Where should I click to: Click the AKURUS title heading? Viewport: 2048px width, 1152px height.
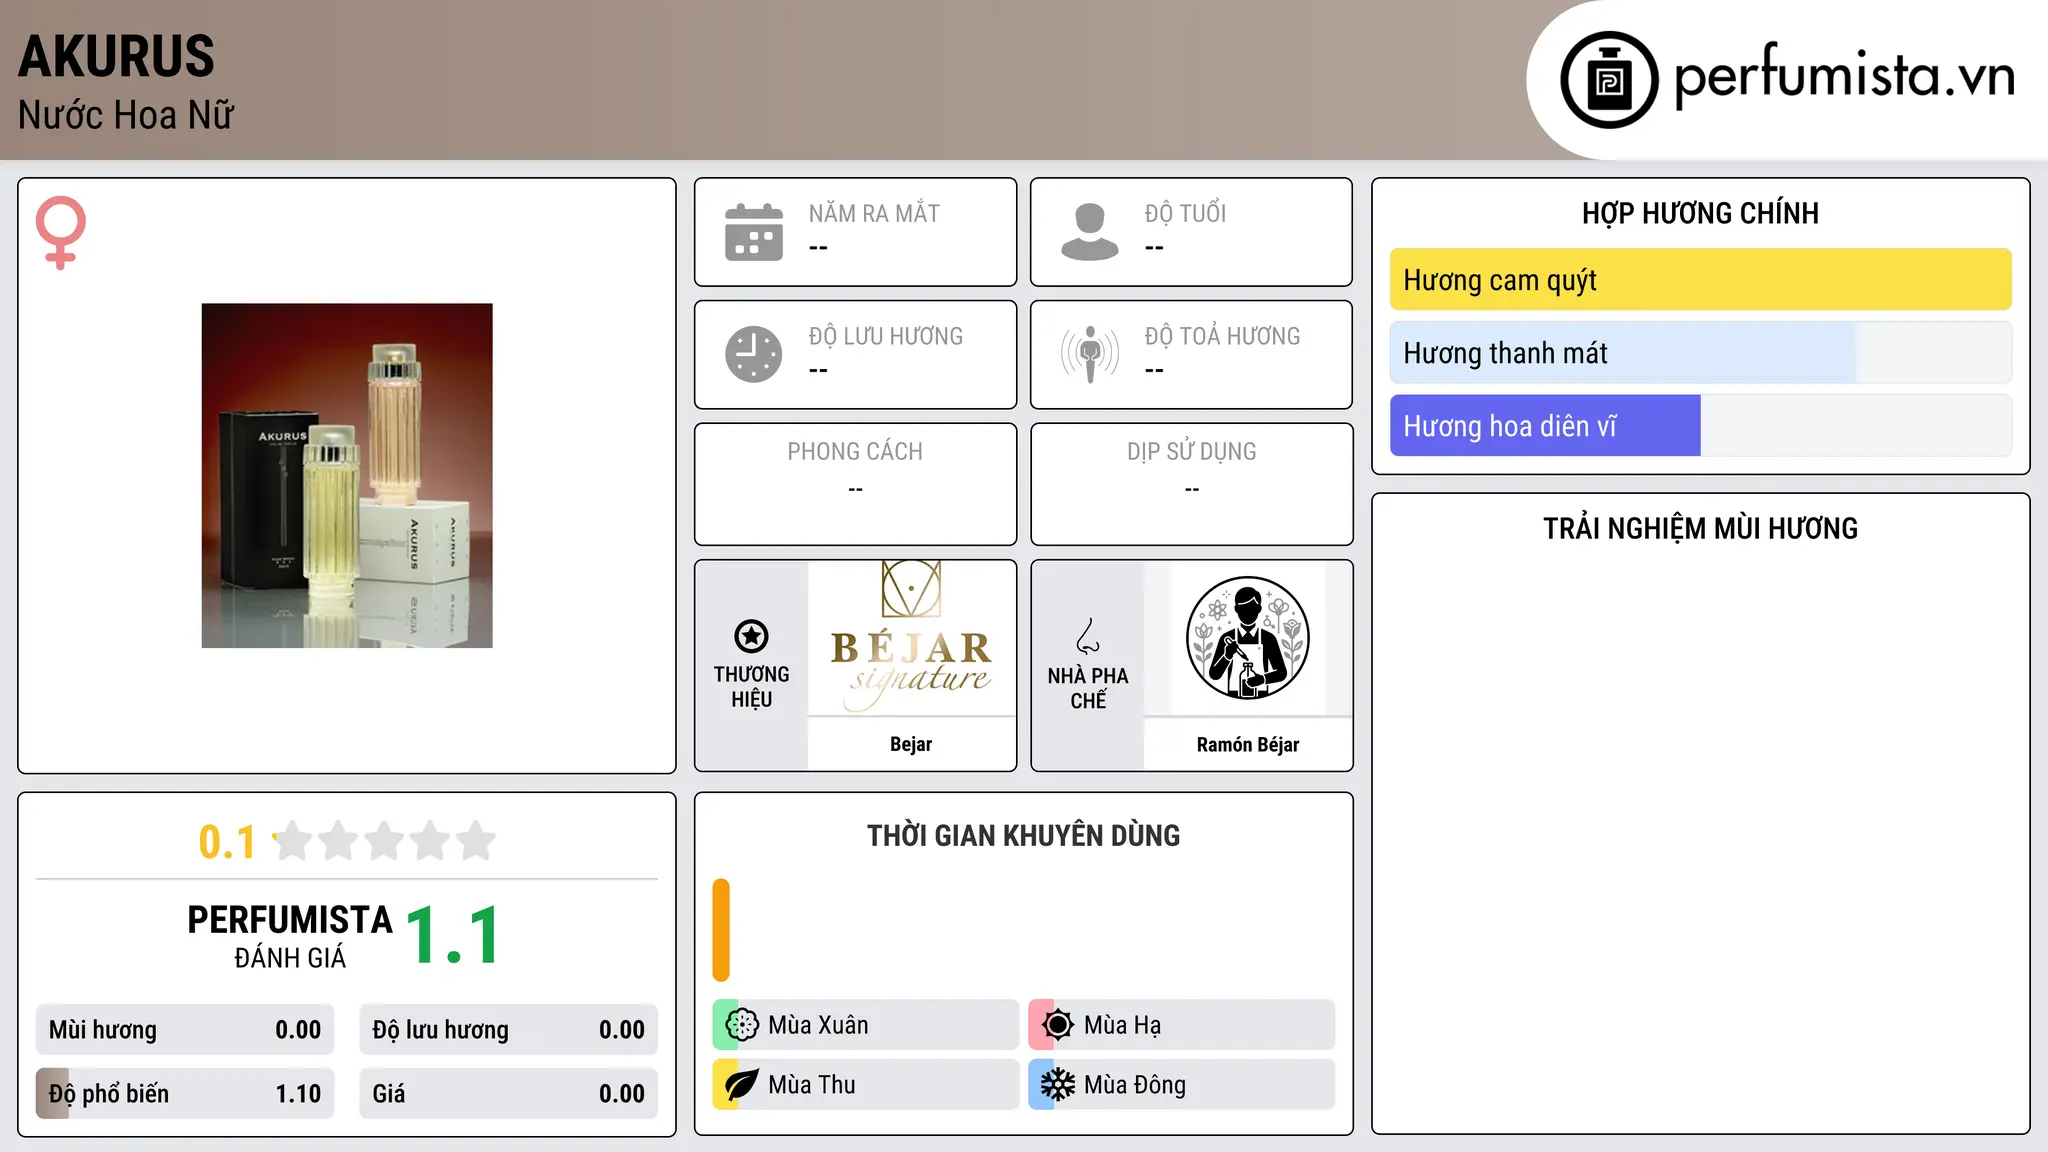(x=116, y=56)
